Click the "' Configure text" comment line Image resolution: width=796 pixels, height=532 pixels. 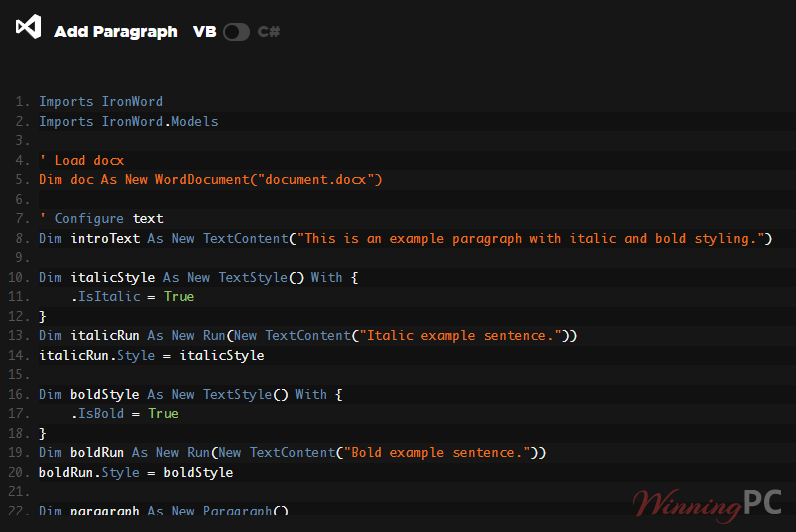click(102, 219)
